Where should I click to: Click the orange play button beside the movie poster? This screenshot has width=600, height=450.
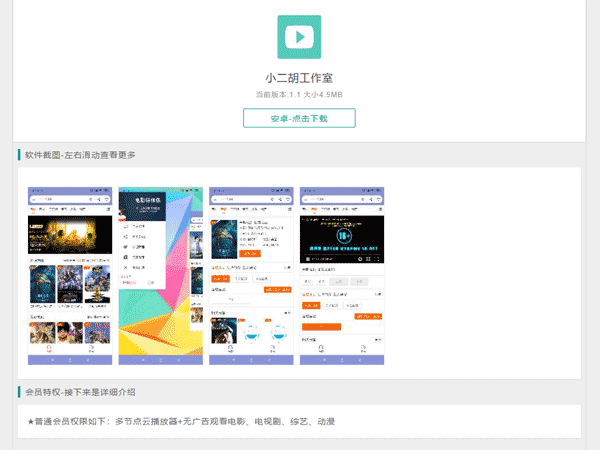point(250,254)
